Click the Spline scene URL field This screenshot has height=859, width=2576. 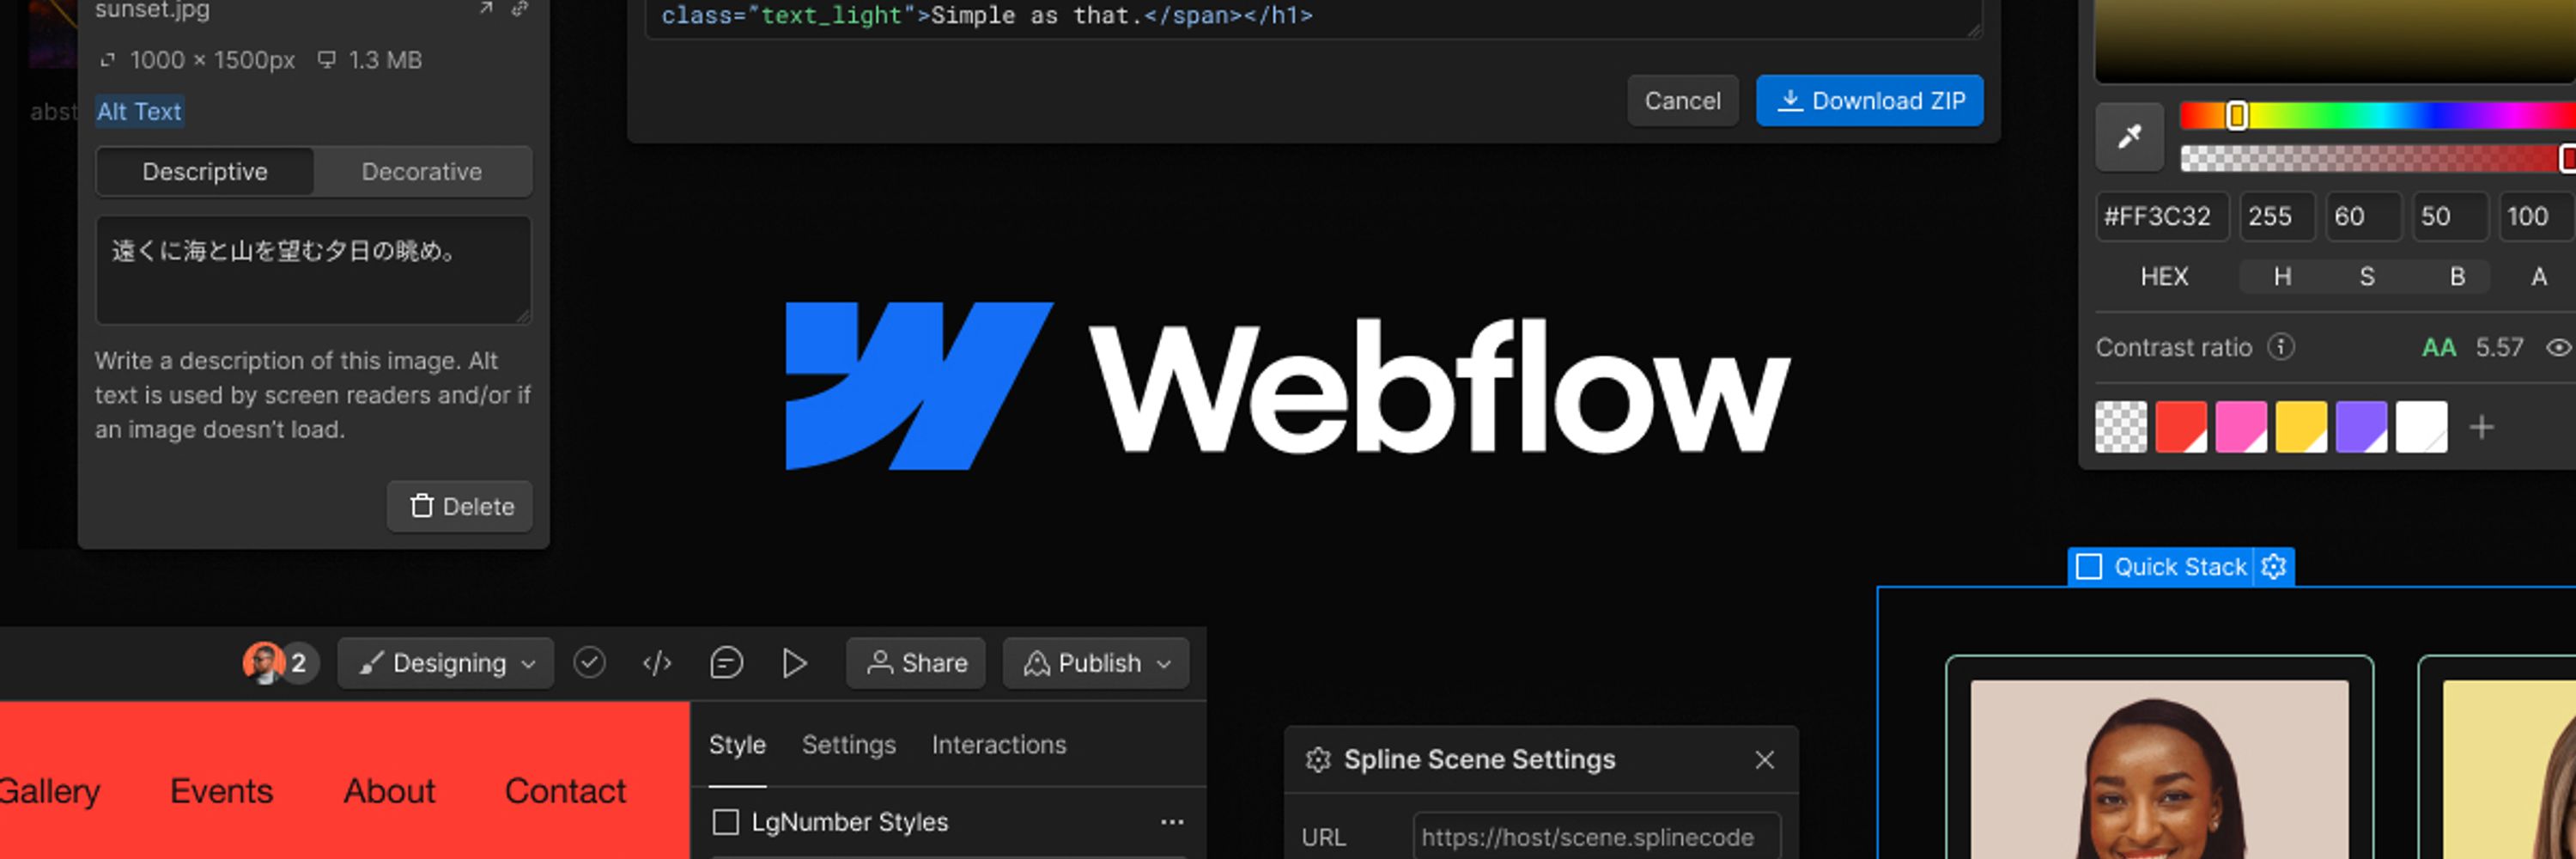point(1596,836)
